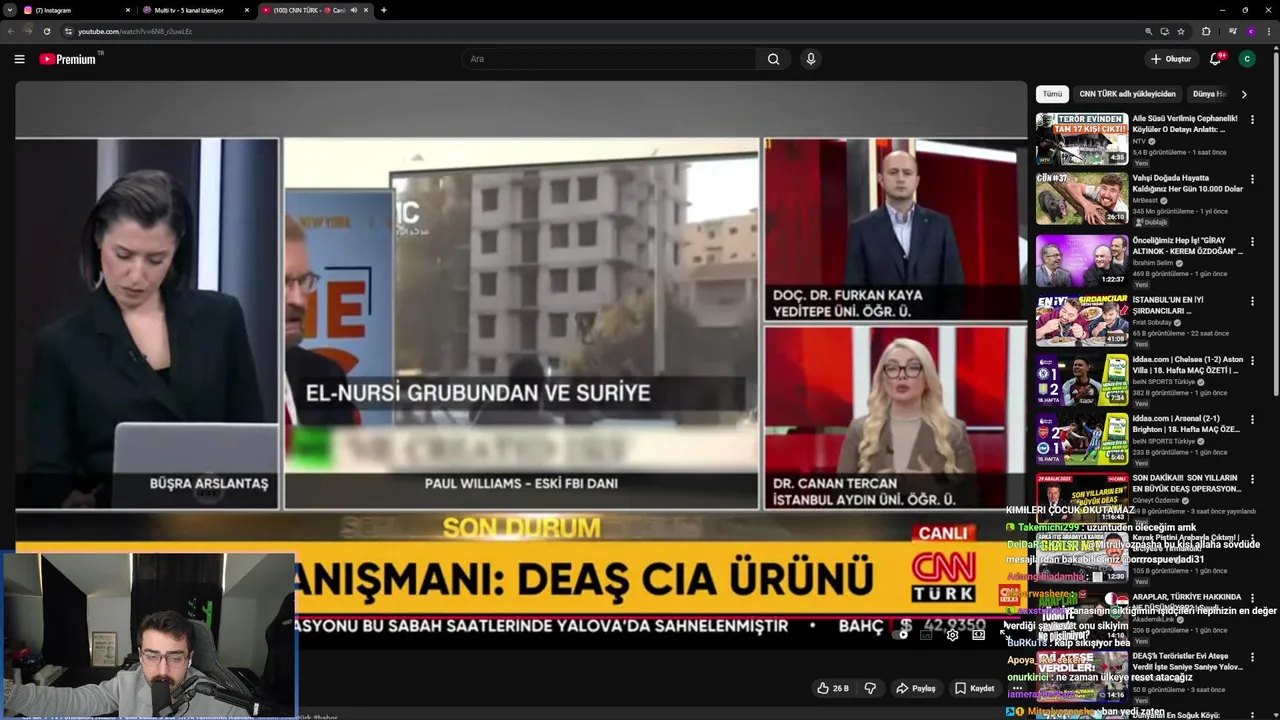
Task: Toggle the autoplay switch in player
Action: [x=901, y=634]
